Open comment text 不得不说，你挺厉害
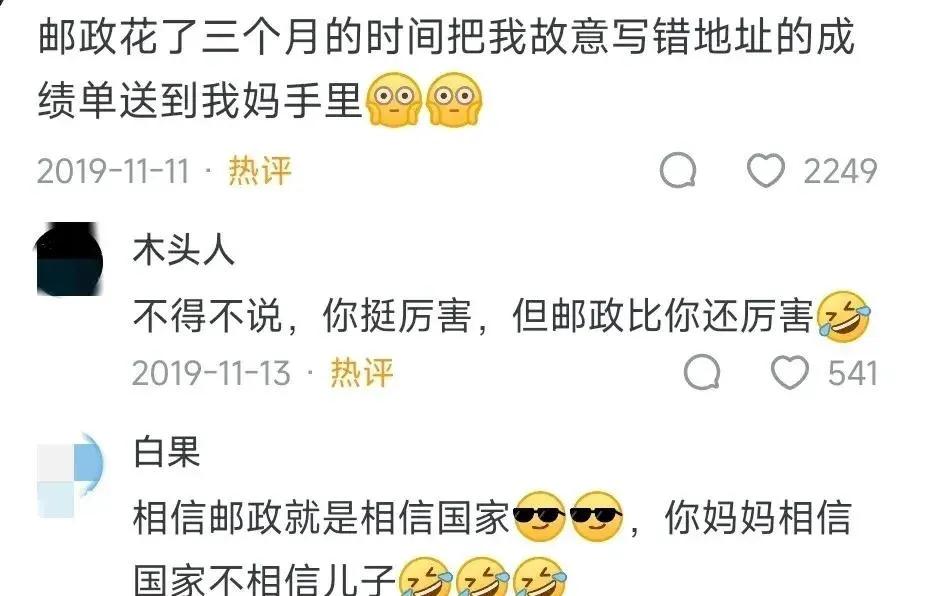 302,316
